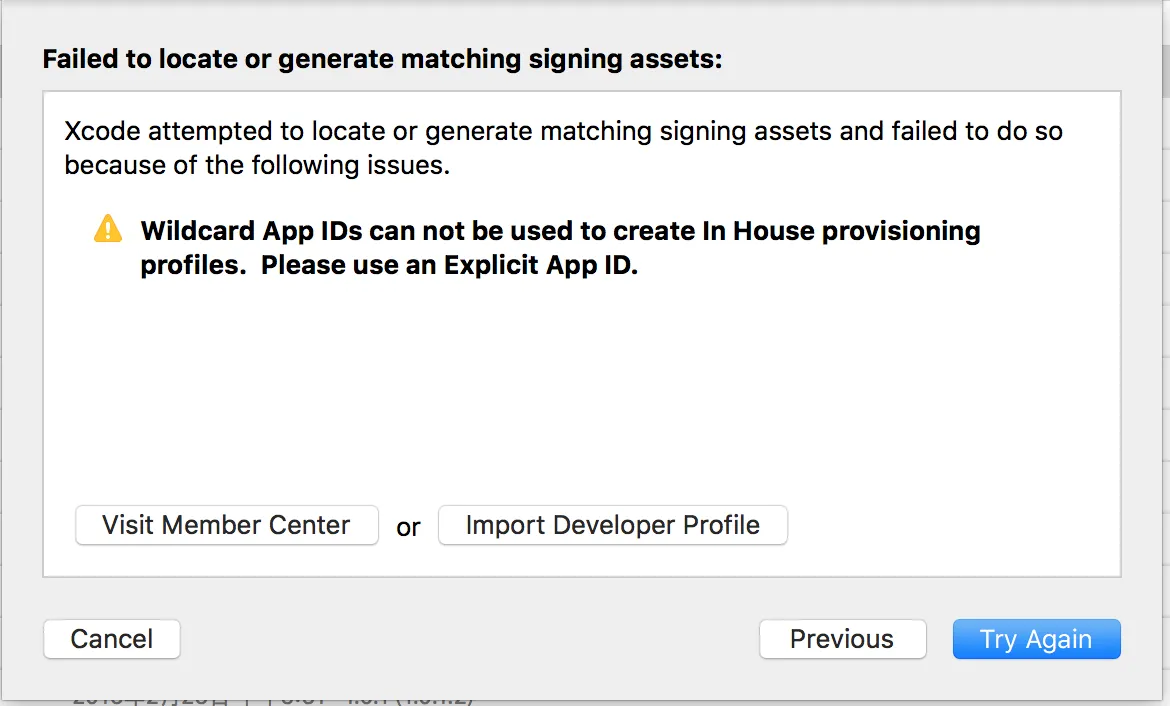
Task: Click gray area between Cancel and Previous
Action: coord(470,639)
